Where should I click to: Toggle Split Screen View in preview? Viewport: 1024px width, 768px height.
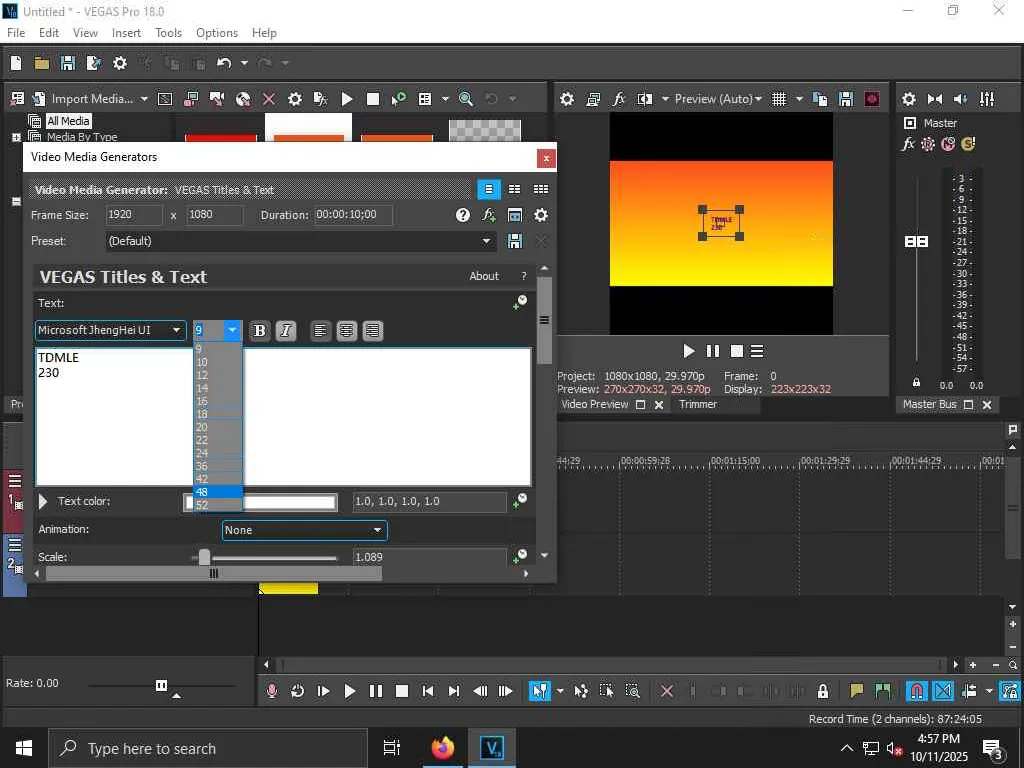pyautogui.click(x=645, y=99)
